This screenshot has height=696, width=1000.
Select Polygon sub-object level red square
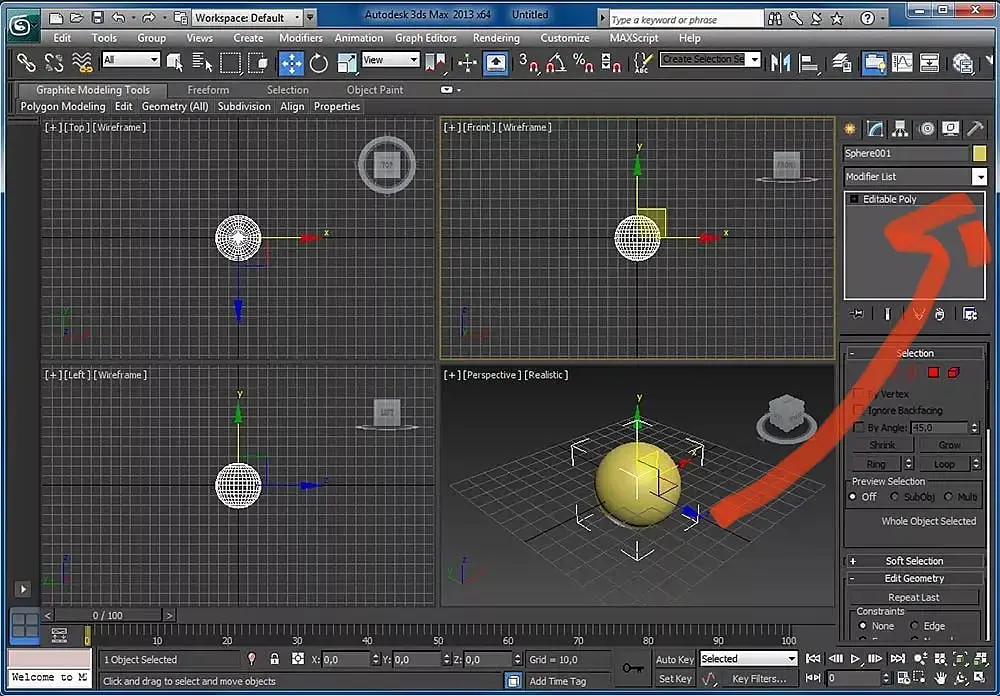tap(933, 373)
